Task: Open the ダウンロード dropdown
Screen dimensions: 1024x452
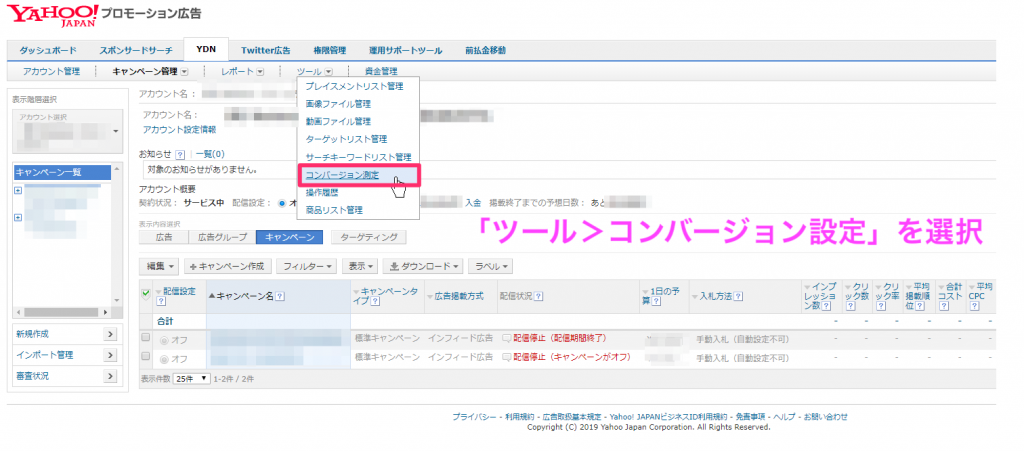Action: 423,266
